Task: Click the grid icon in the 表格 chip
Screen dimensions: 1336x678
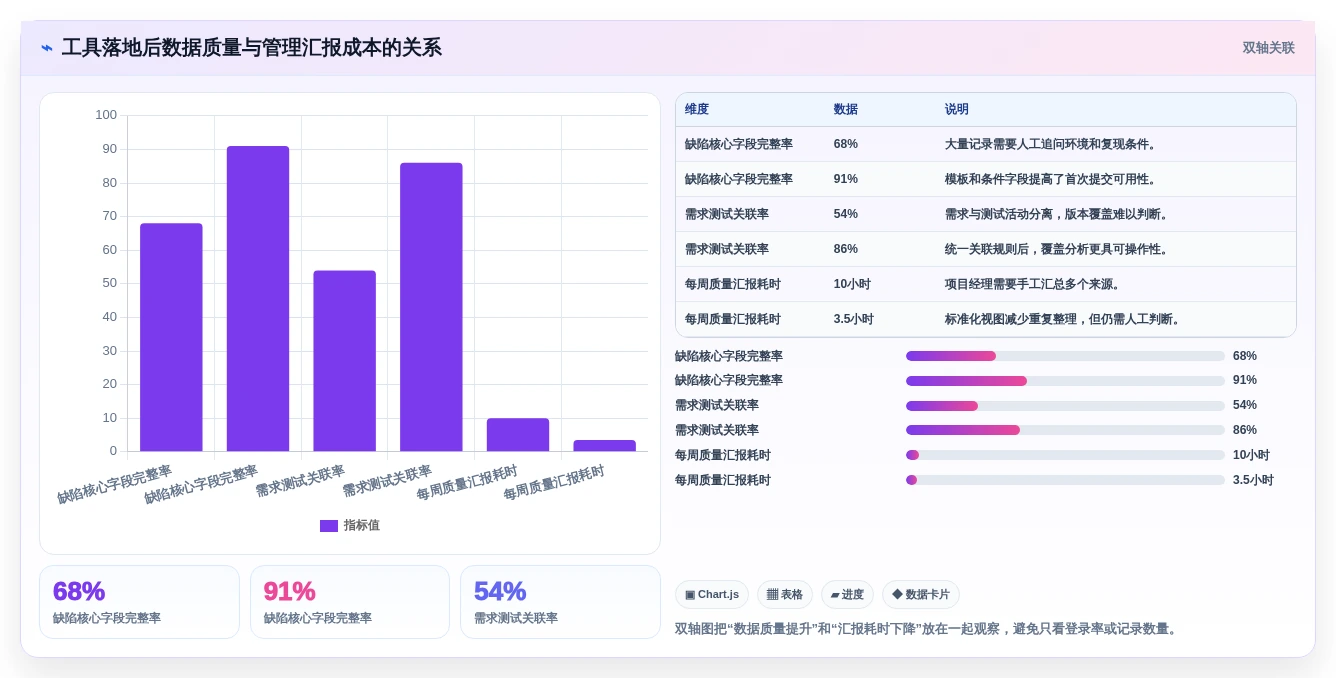Action: click(772, 595)
